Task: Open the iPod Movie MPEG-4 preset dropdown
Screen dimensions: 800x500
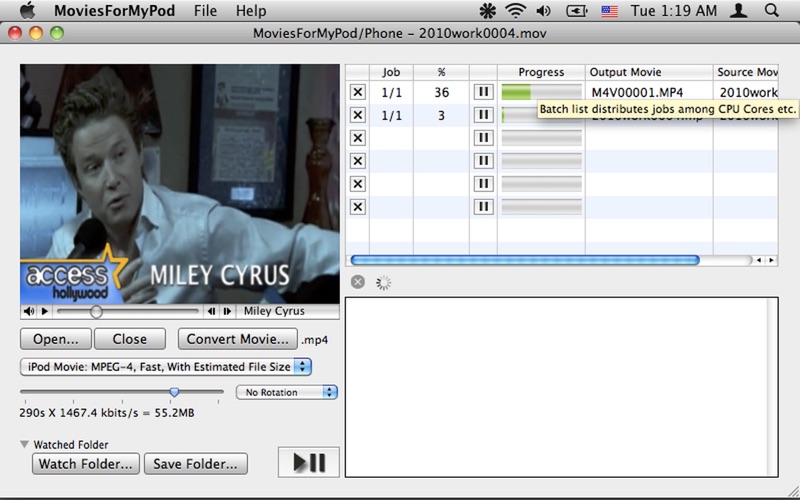Action: point(166,367)
